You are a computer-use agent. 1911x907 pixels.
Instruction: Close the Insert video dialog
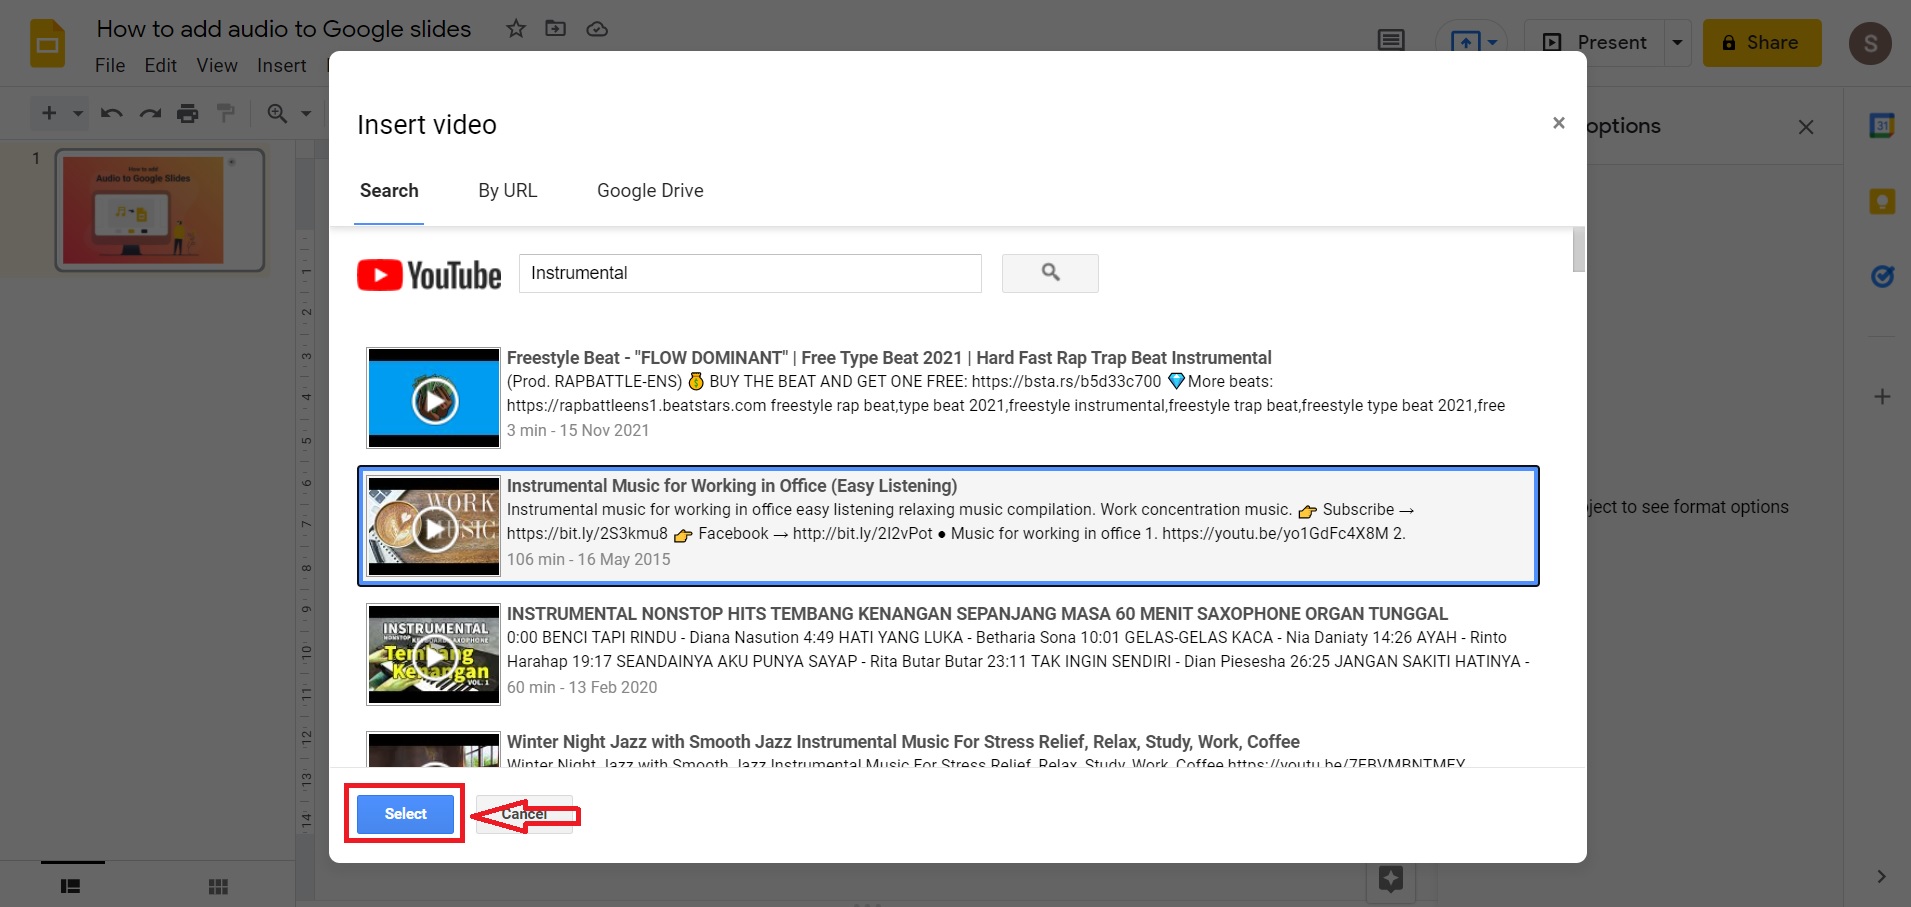click(1558, 123)
